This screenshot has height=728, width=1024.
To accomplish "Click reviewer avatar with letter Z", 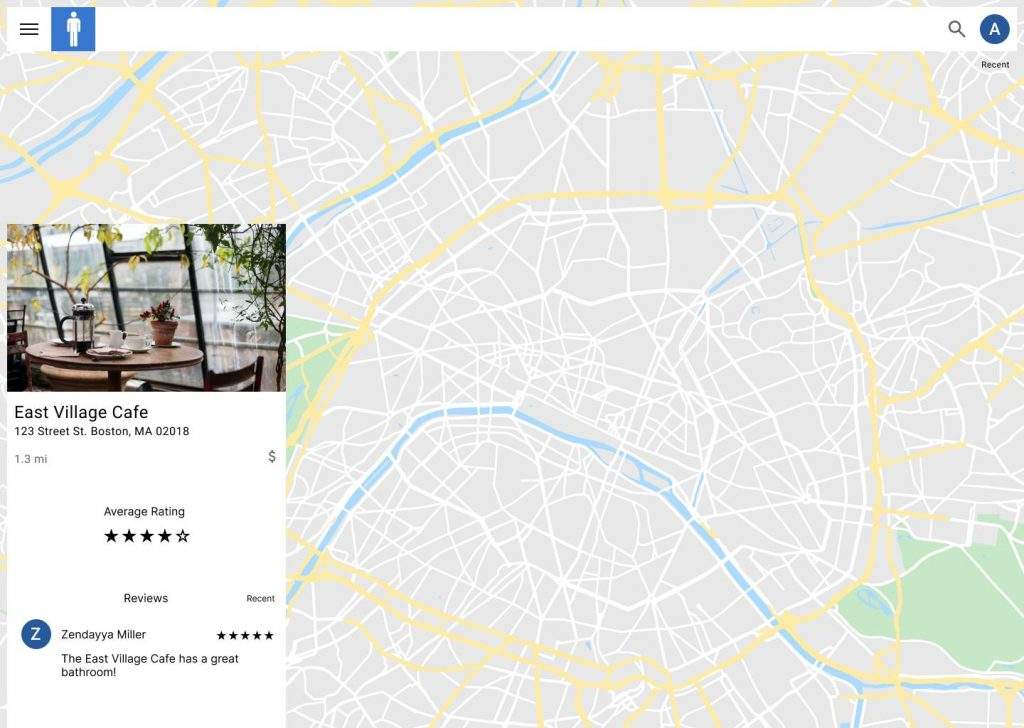I will [36, 634].
